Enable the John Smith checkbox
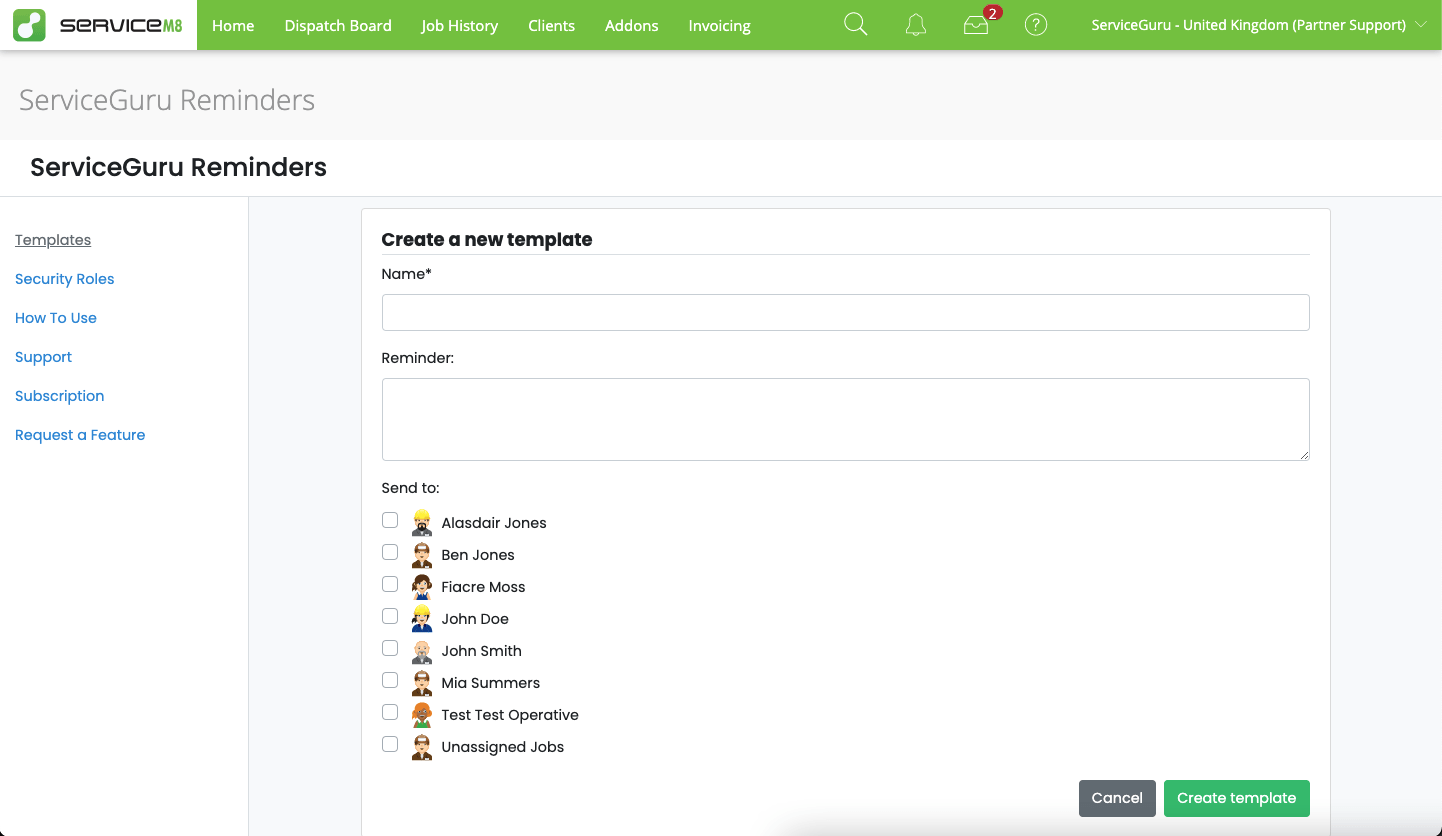The width and height of the screenshot is (1442, 836). (390, 648)
